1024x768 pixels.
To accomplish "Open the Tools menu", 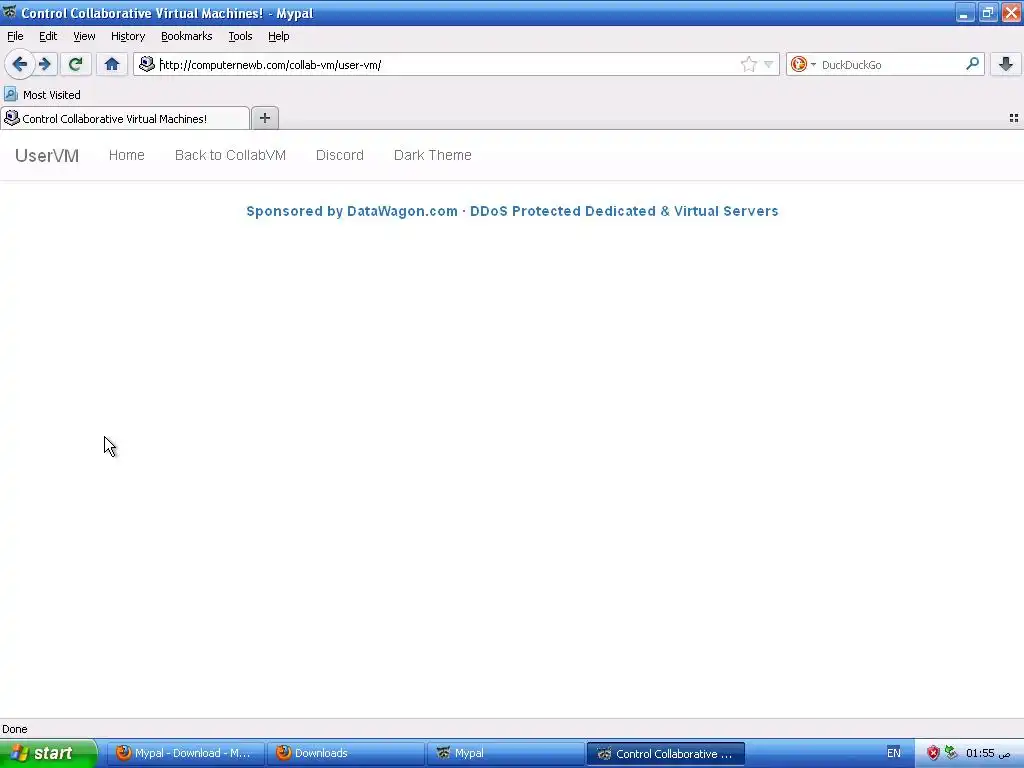I will pos(240,36).
